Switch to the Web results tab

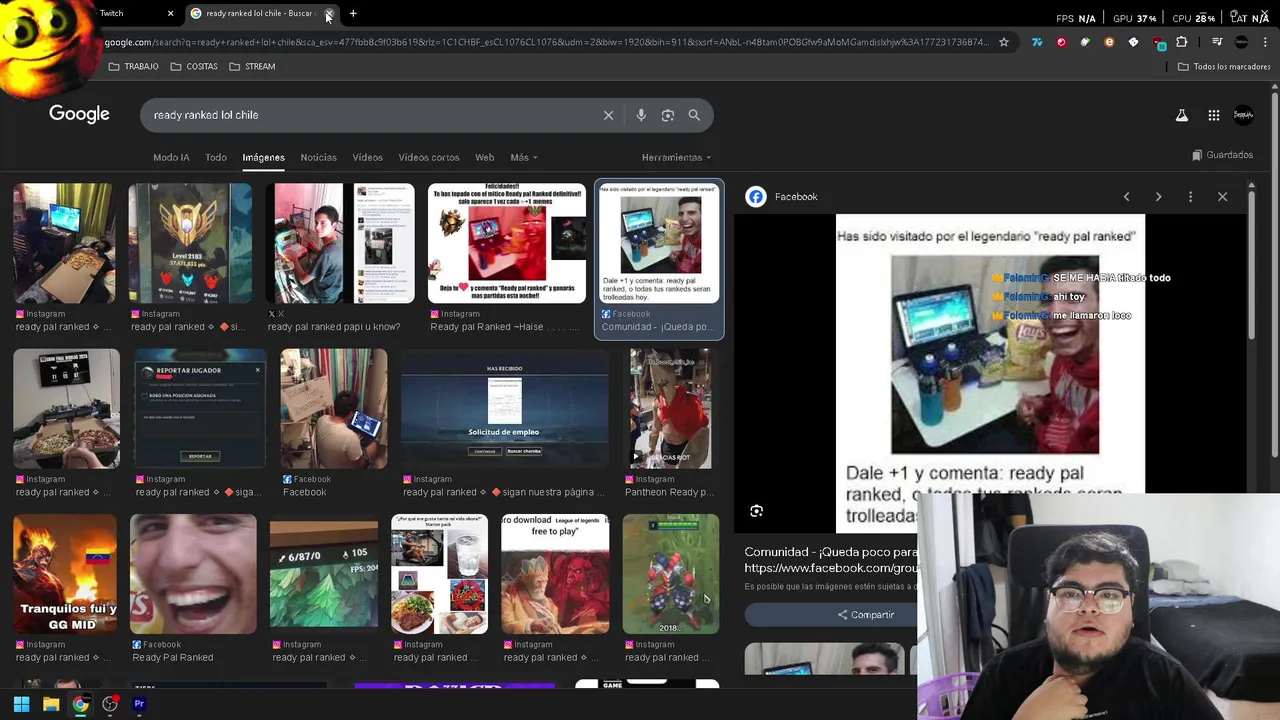pos(485,157)
